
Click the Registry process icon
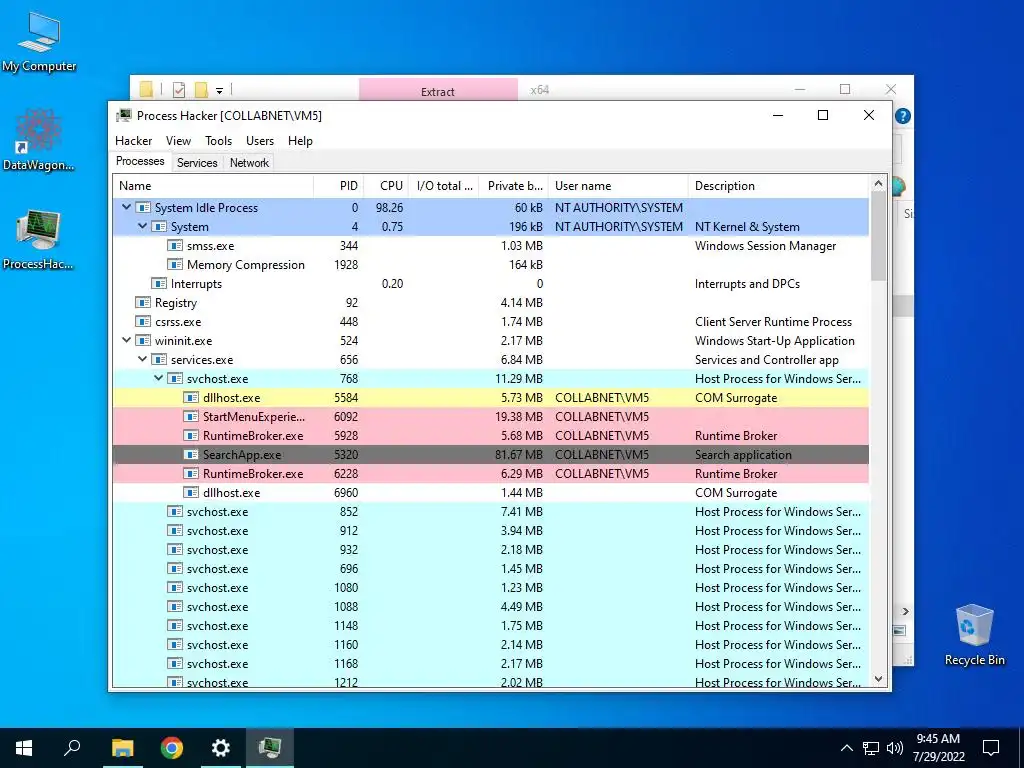pyautogui.click(x=142, y=302)
